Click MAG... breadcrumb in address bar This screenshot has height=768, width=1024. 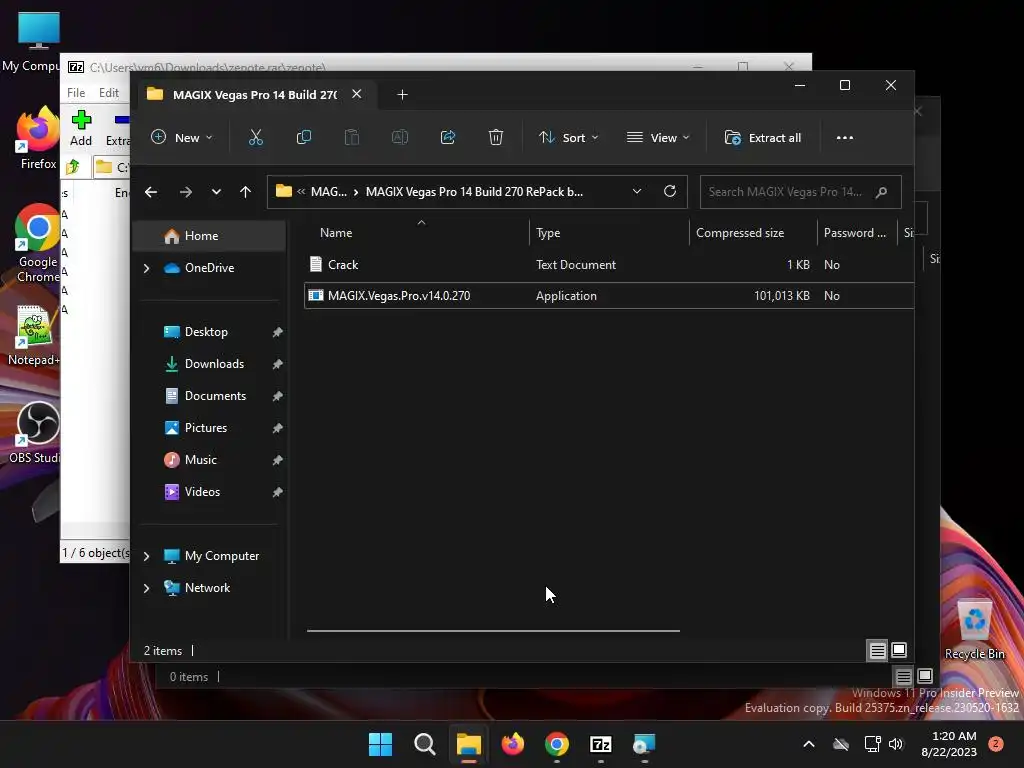pos(328,192)
